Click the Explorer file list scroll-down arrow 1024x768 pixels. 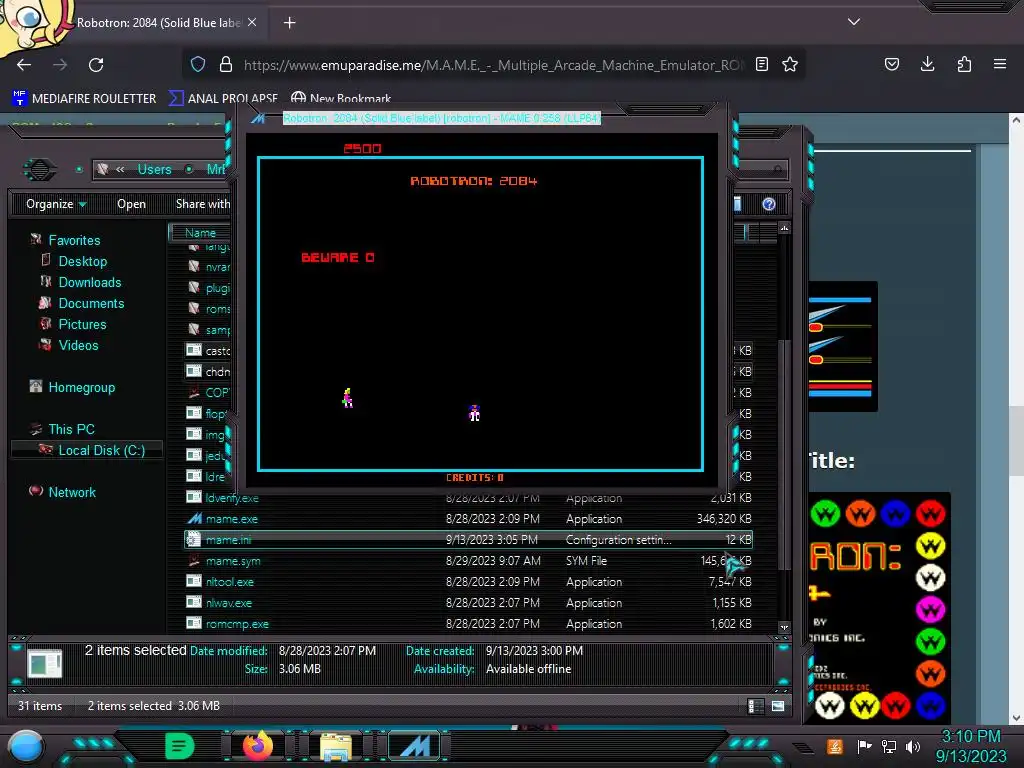click(784, 627)
